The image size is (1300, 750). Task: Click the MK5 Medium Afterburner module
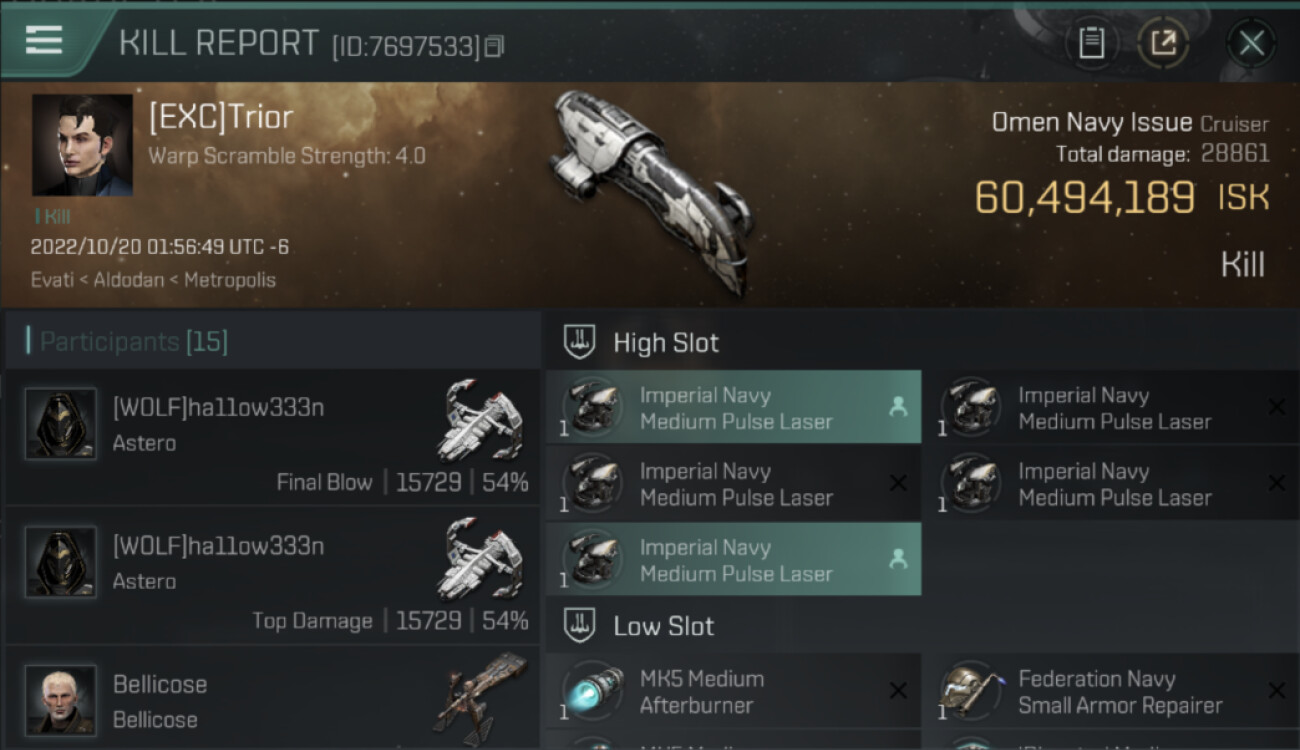[x=733, y=692]
